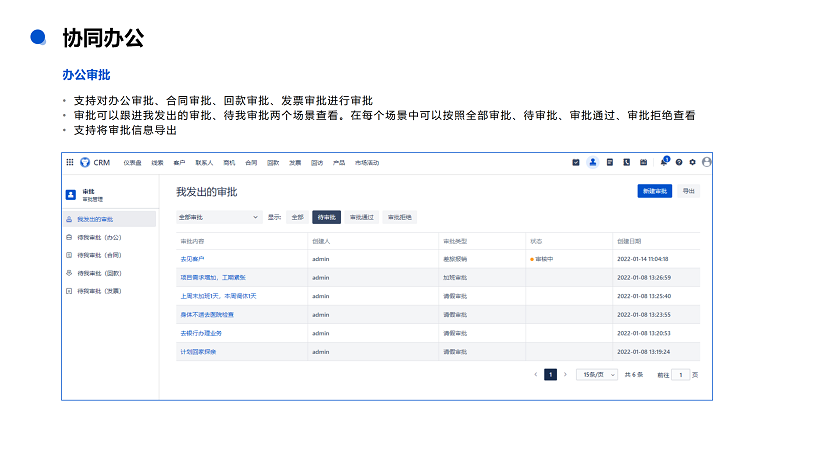
Task: Open the app launcher grid icon
Action: (70, 163)
